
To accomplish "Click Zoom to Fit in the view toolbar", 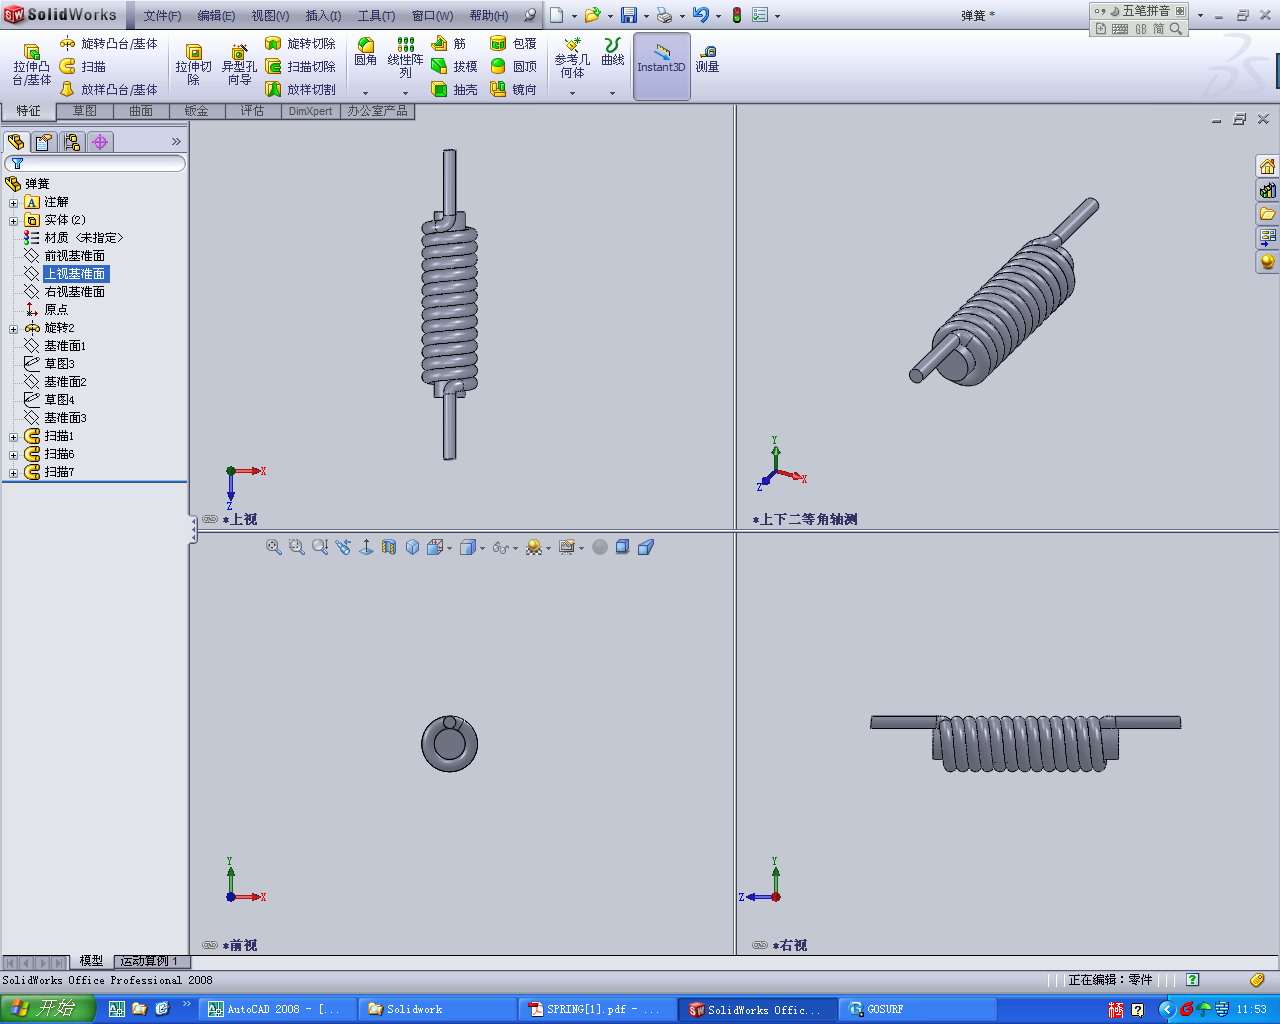I will 274,547.
